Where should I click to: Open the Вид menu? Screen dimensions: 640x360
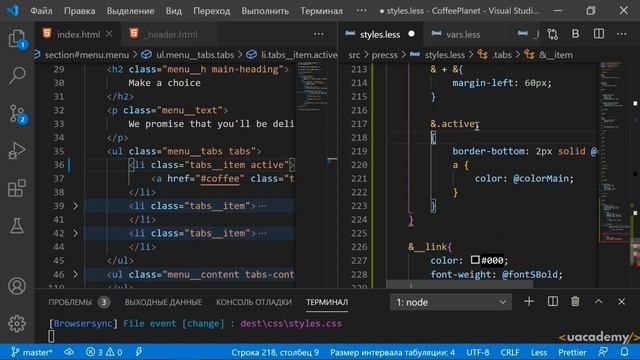click(173, 11)
